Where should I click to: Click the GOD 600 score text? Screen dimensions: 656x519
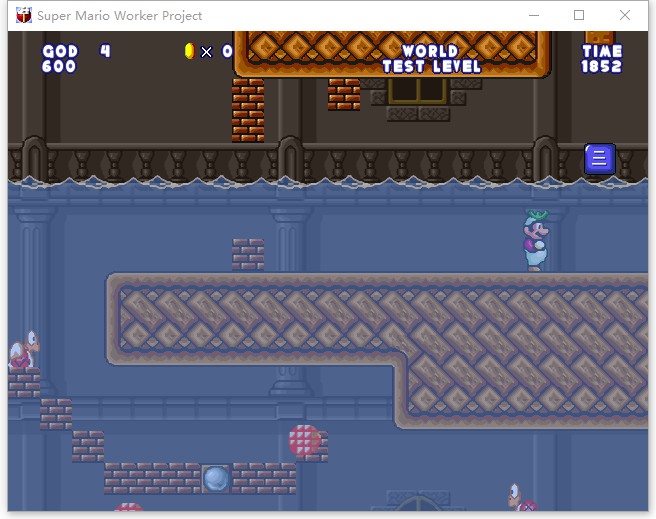click(x=59, y=59)
